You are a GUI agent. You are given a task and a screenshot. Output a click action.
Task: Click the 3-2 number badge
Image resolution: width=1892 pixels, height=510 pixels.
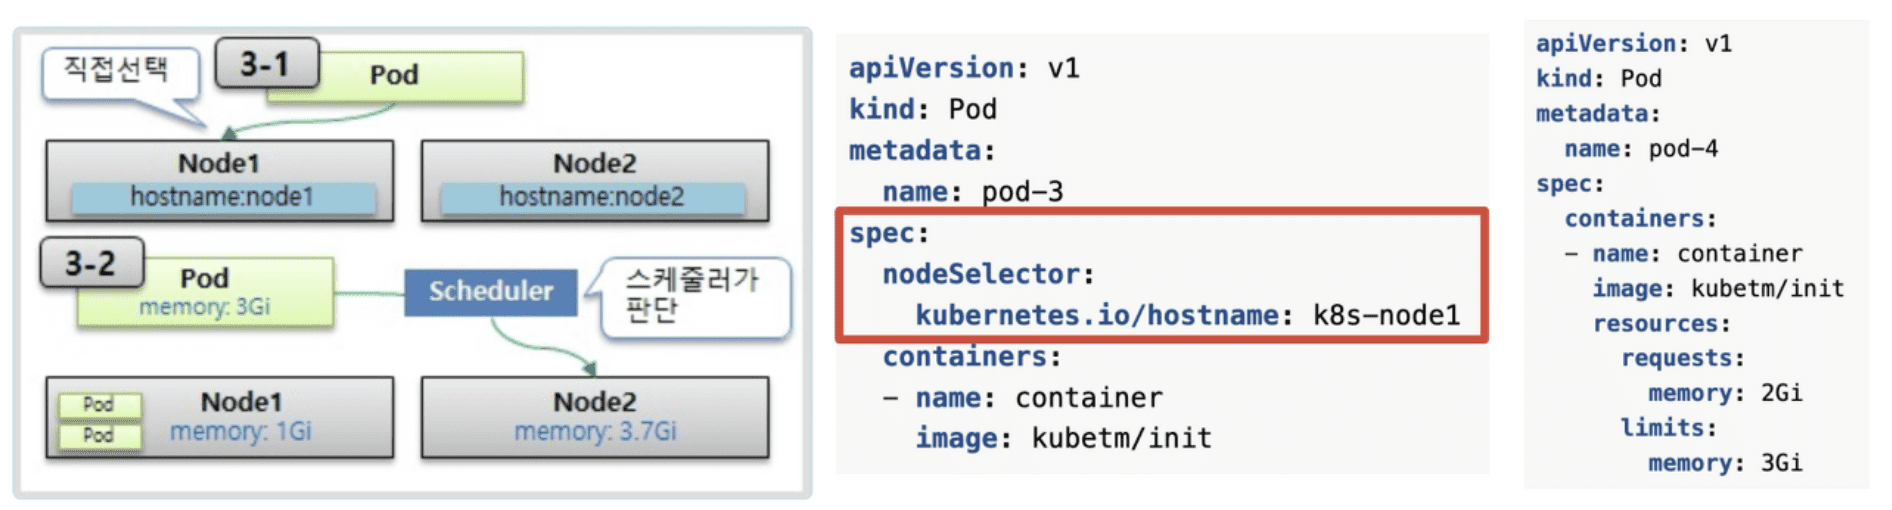92,264
